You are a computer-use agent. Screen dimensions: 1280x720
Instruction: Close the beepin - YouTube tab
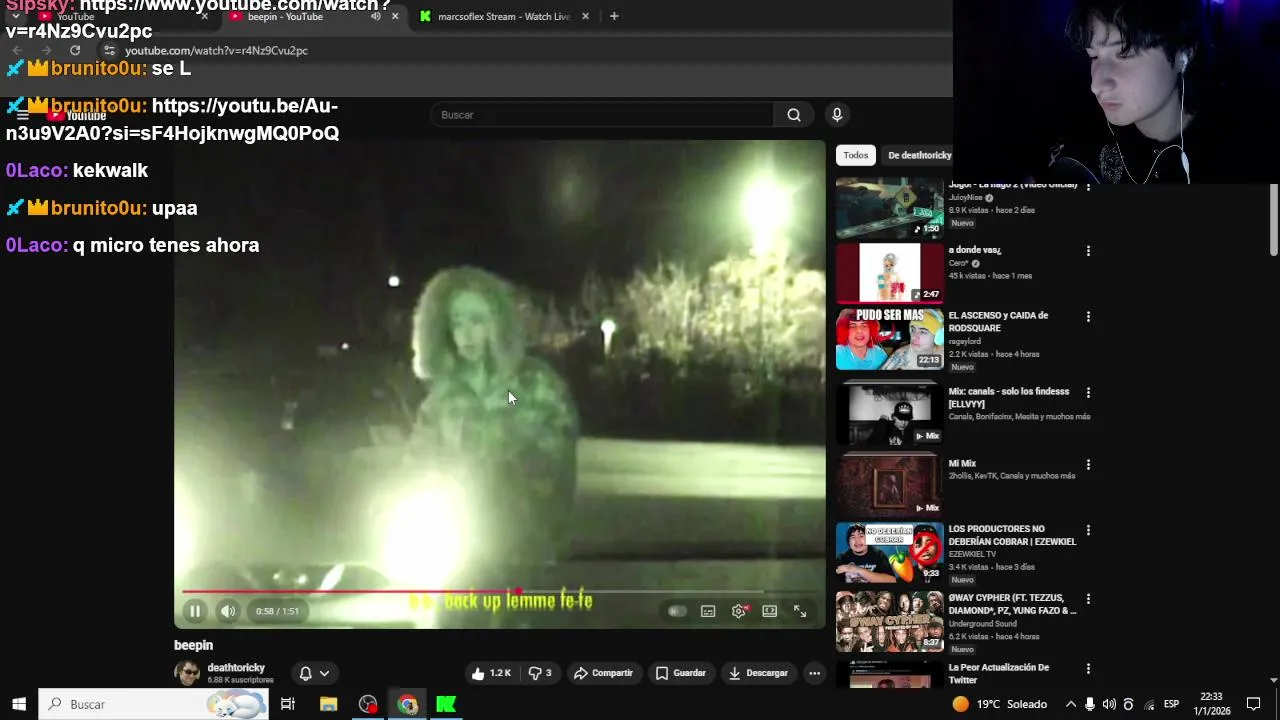coord(395,16)
